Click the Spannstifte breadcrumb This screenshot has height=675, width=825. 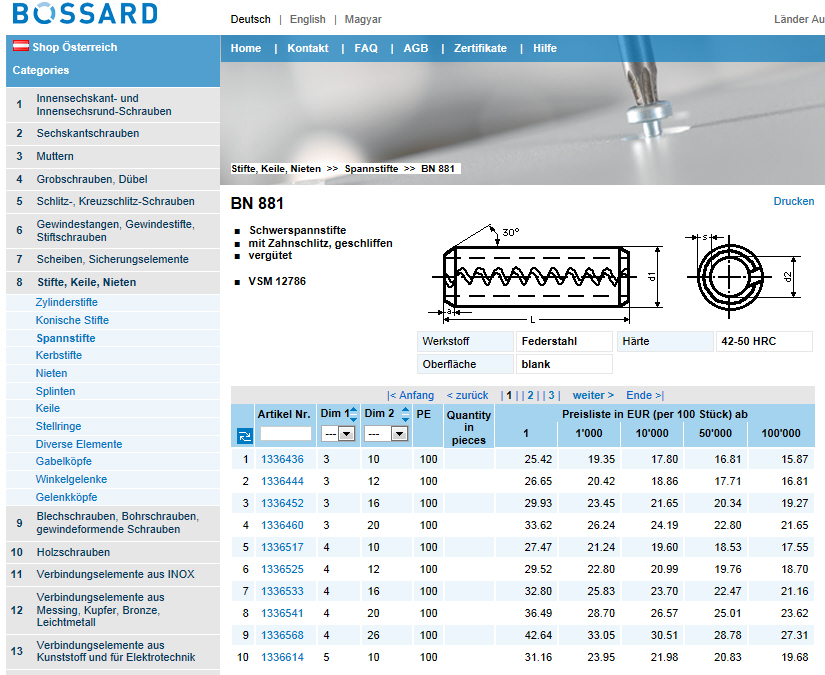tap(371, 169)
